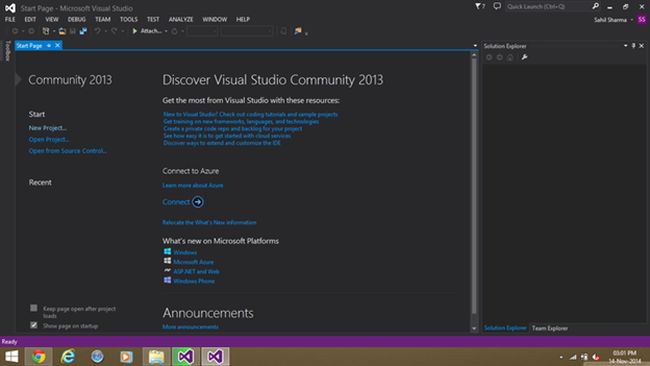Click the Quick Launch search field

[548, 6]
